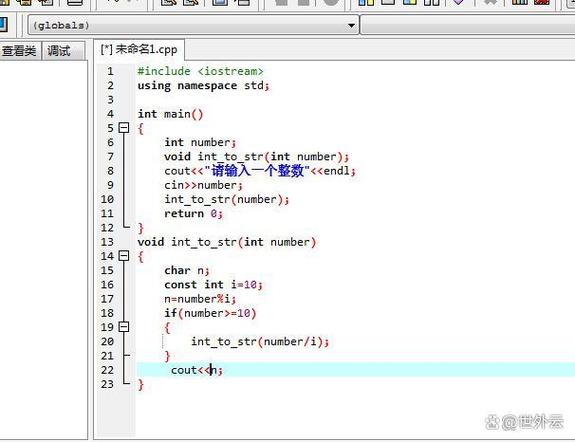
Task: Toggle breakpoint on line number 22
Action: click(x=107, y=370)
